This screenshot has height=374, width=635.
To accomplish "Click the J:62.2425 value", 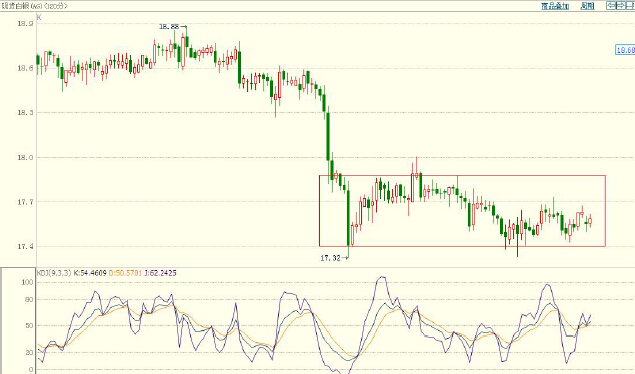I will [x=160, y=273].
